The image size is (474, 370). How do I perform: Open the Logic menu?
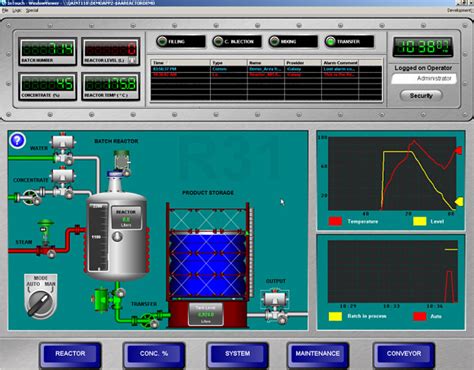point(17,11)
